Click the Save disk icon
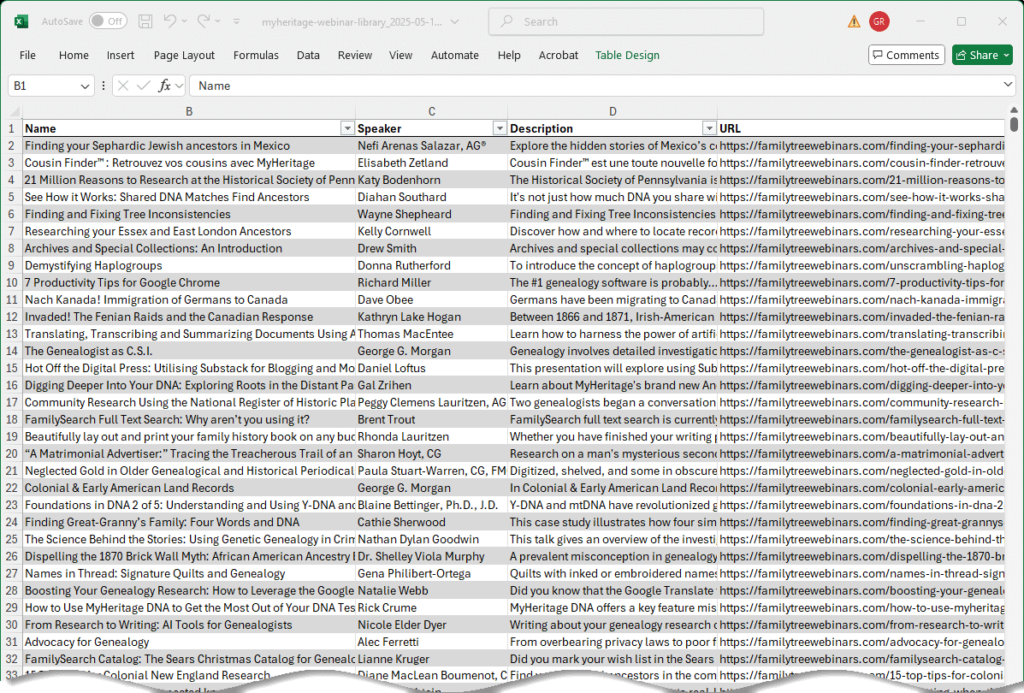Screen dimensions: 1024x693 (146, 21)
